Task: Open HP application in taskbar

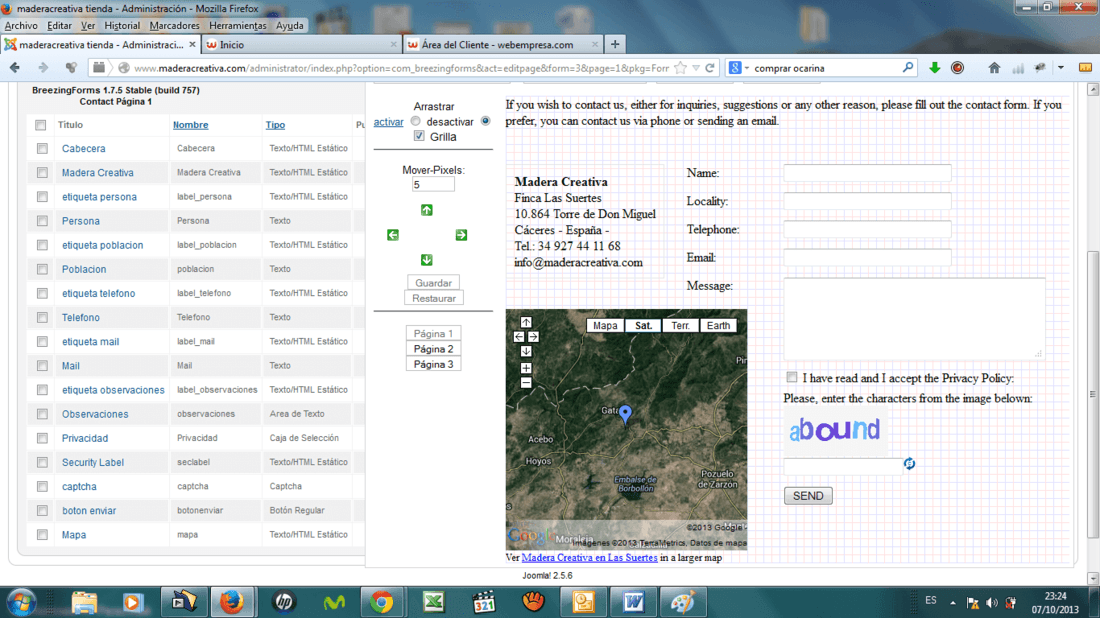Action: (284, 603)
